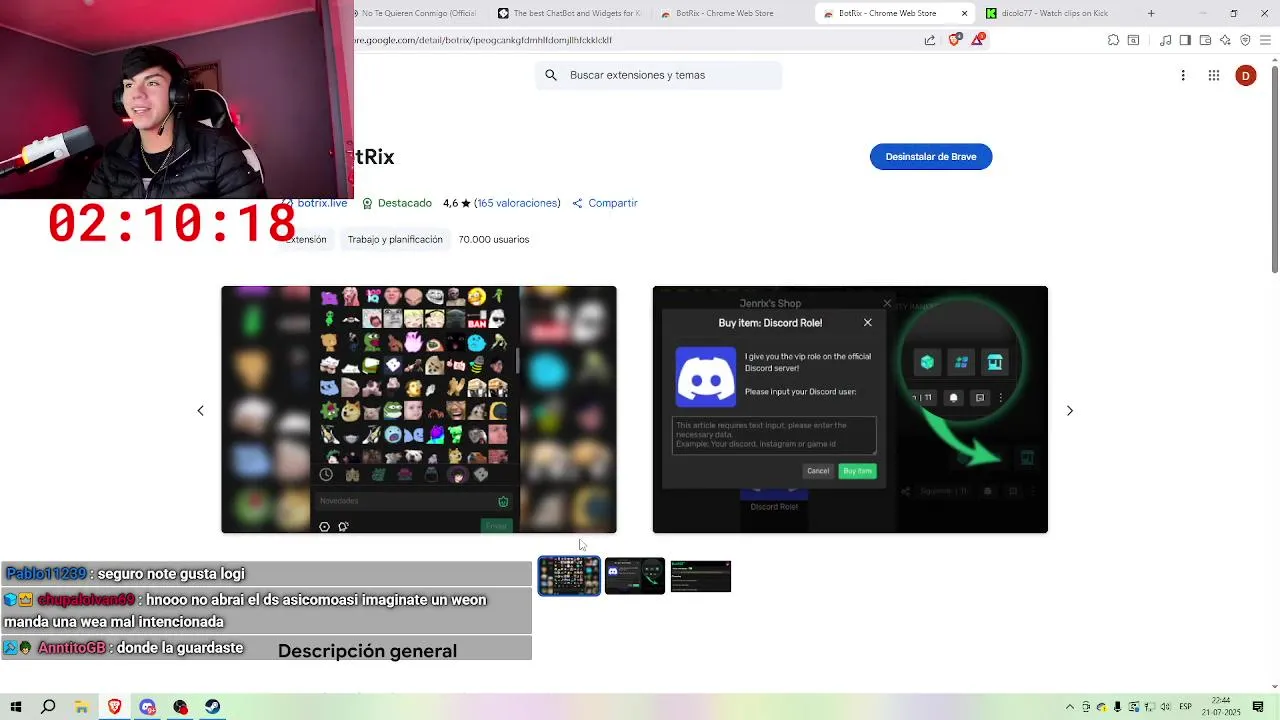Open Brave Rewards triangle icon
1280x720 pixels.
coord(978,40)
